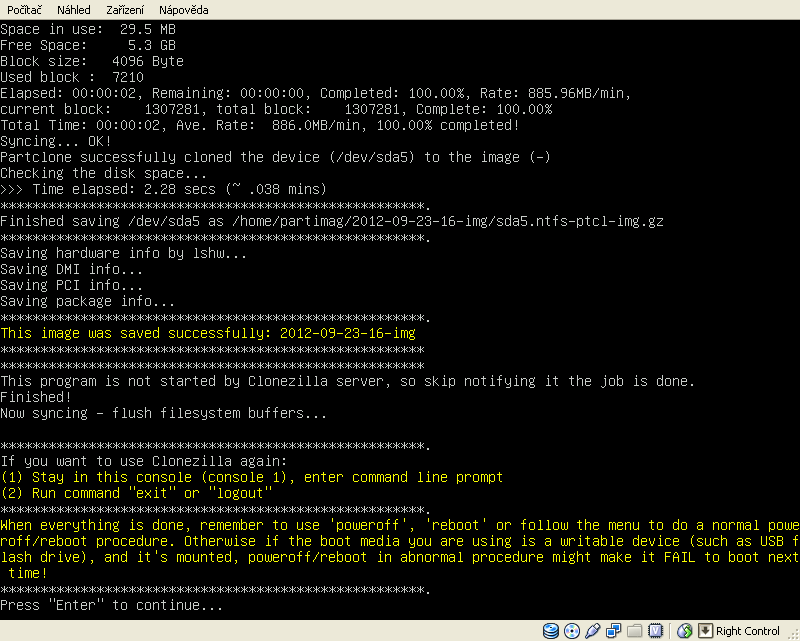Click the keyboard capture arrow icon
Image resolution: width=800 pixels, height=641 pixels.
(705, 631)
